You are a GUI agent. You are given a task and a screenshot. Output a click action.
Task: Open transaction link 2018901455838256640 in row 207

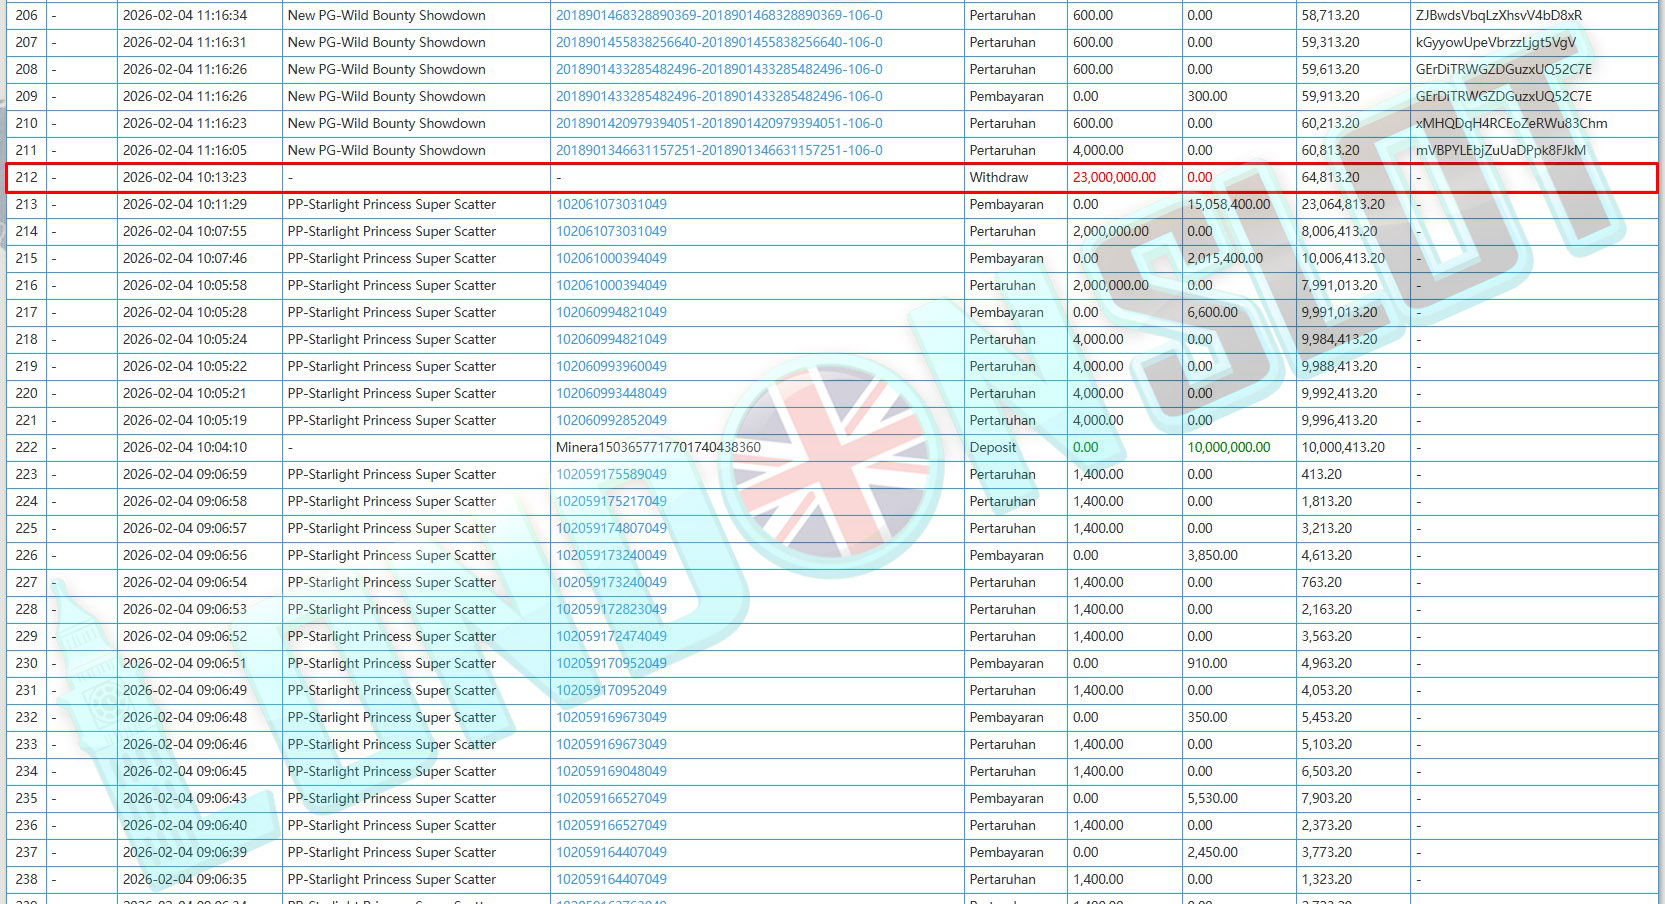[x=719, y=43]
